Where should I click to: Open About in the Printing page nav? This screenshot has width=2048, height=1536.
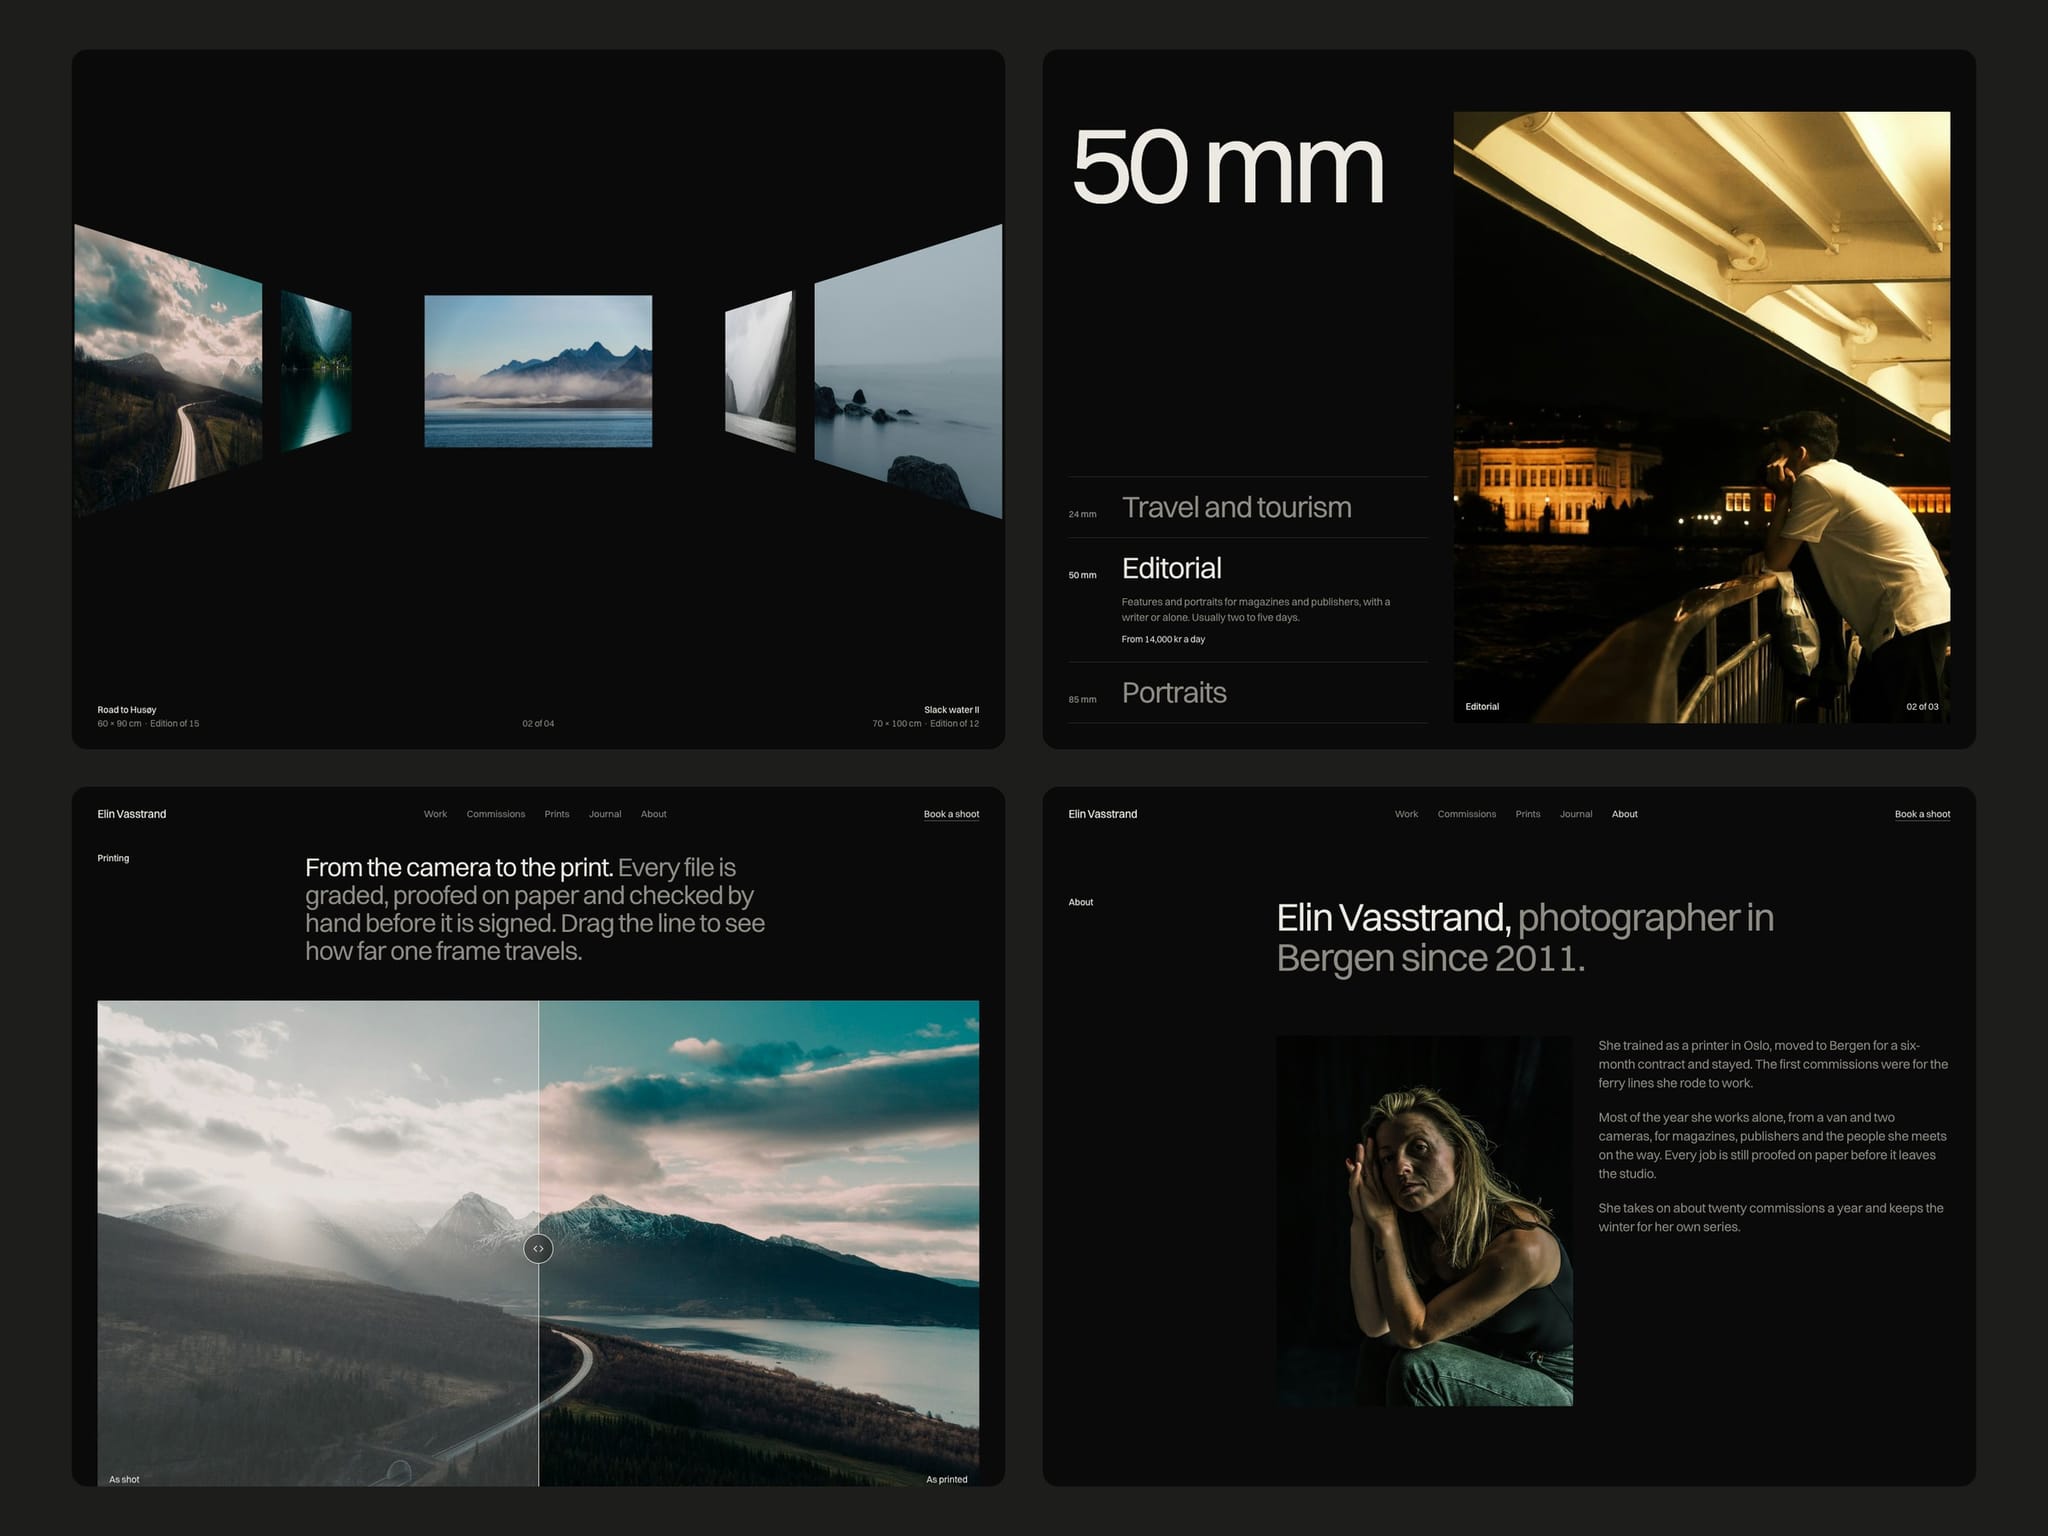[654, 814]
